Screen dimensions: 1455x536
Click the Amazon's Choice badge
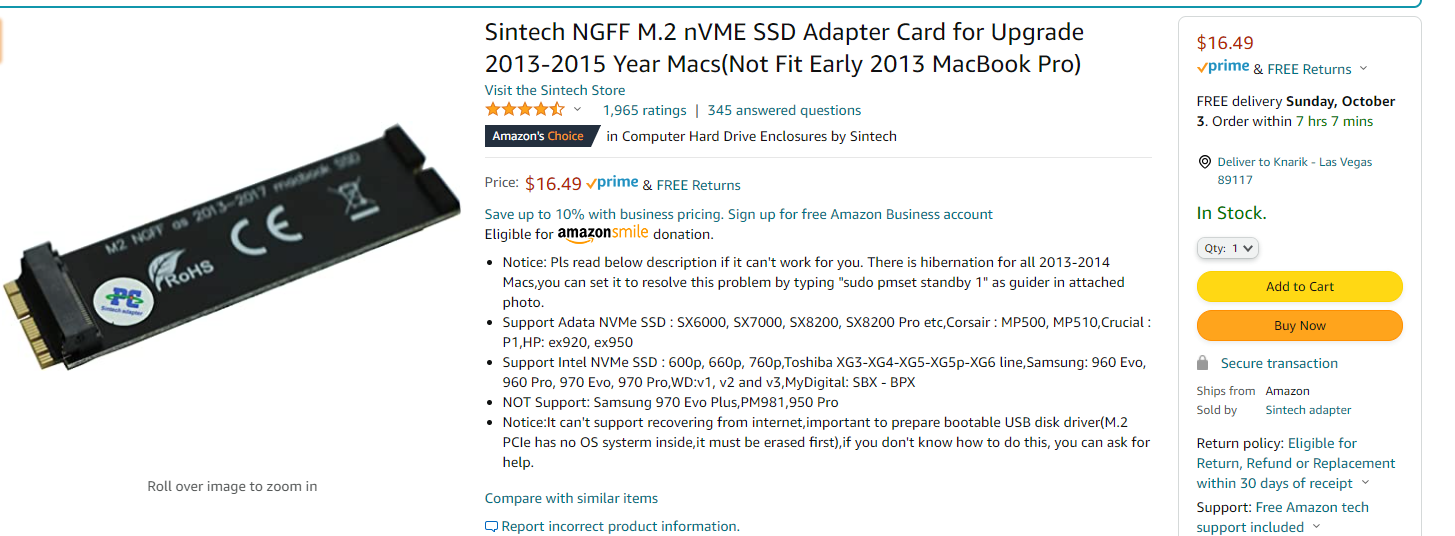tap(540, 136)
